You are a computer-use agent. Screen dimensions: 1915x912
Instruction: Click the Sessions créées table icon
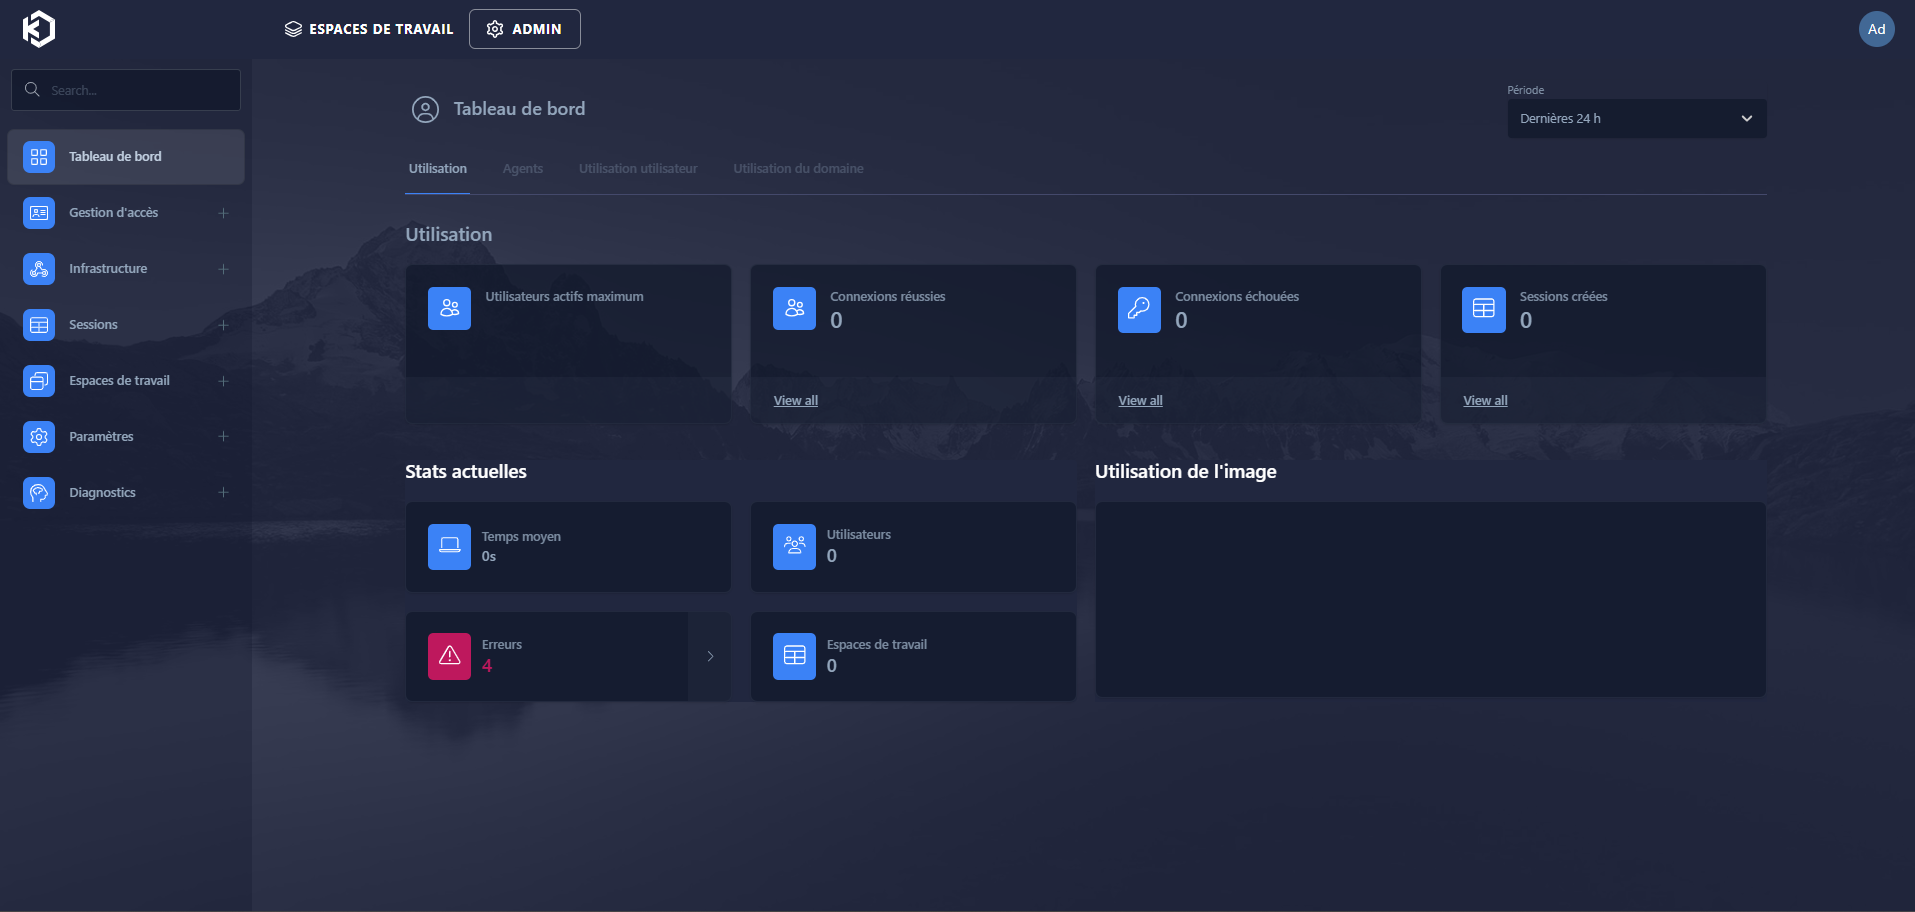[1483, 309]
